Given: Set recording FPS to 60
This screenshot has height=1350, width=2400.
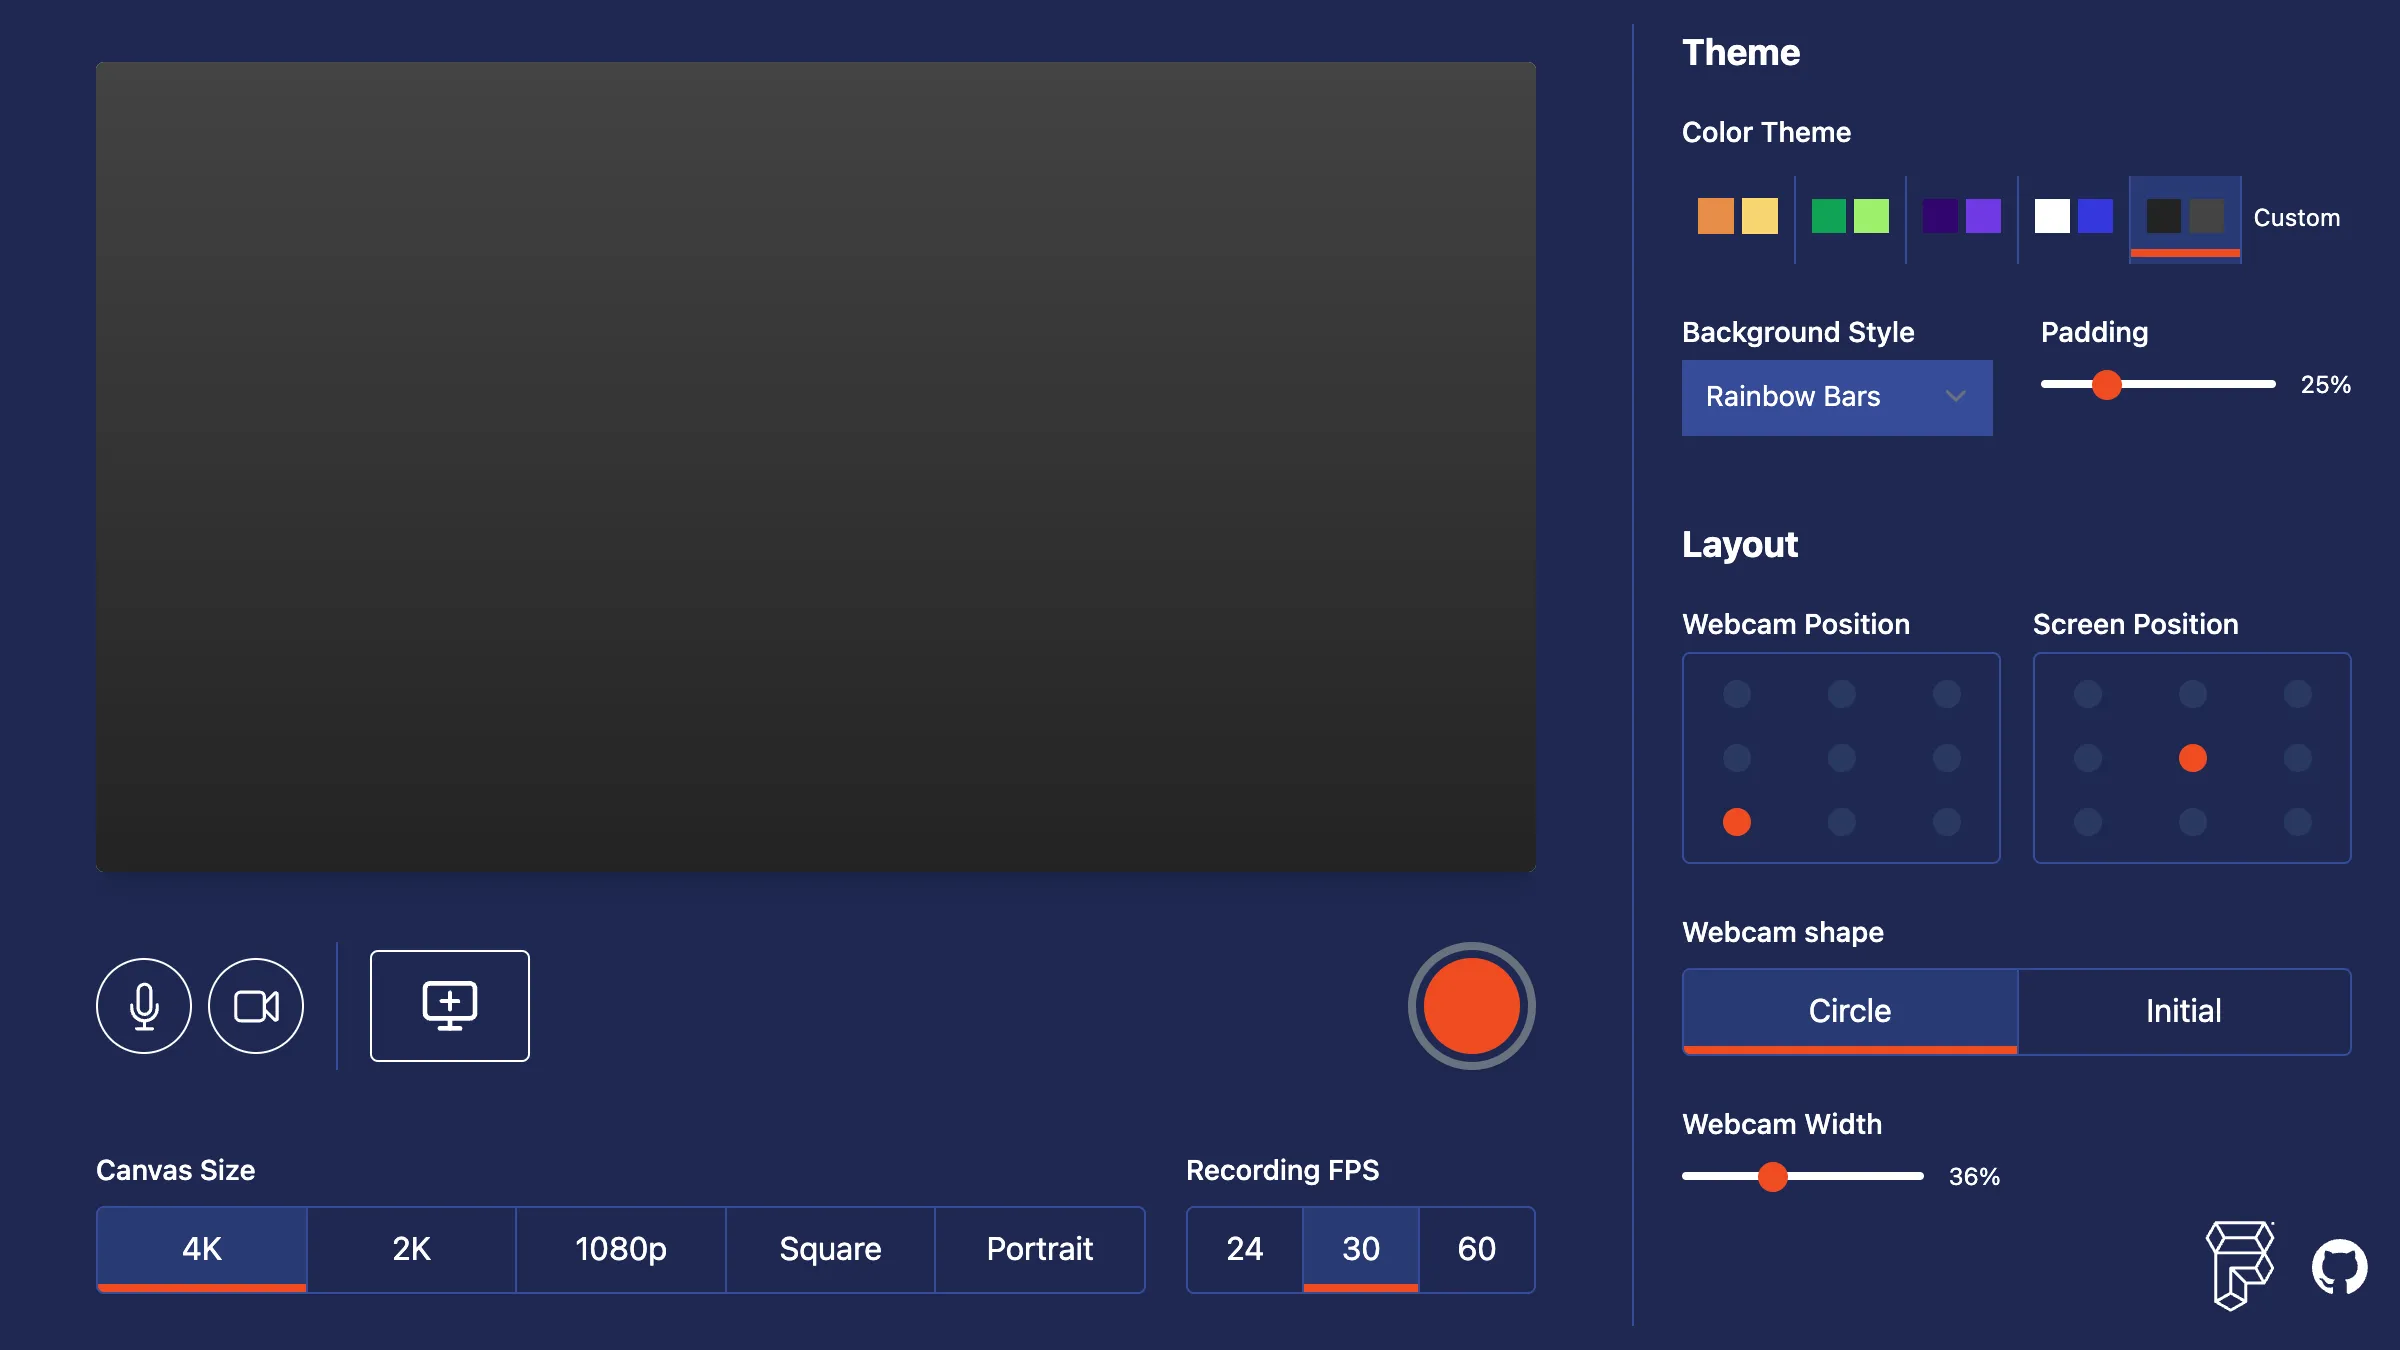Looking at the screenshot, I should (1477, 1249).
